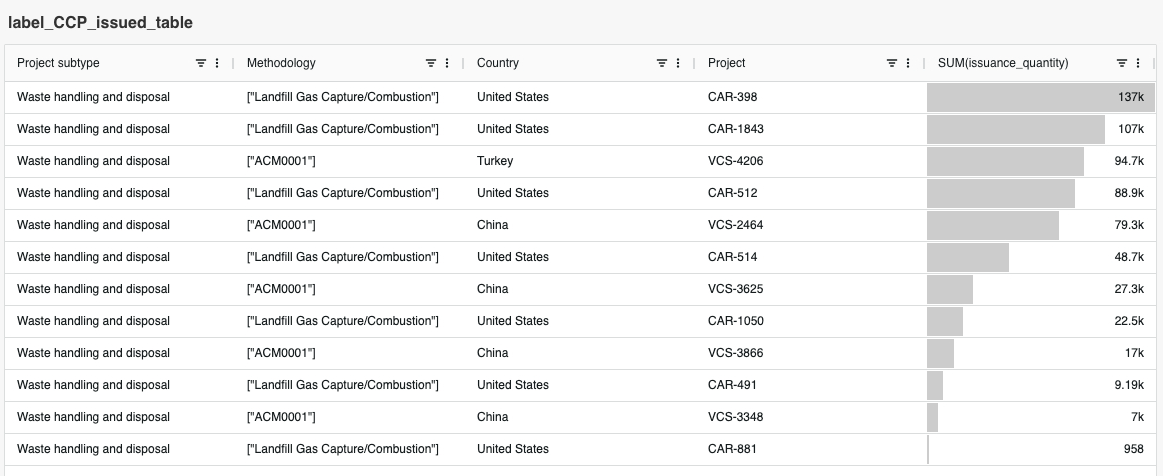Sort by Country column header label
The height and width of the screenshot is (476, 1163).
pyautogui.click(x=498, y=63)
